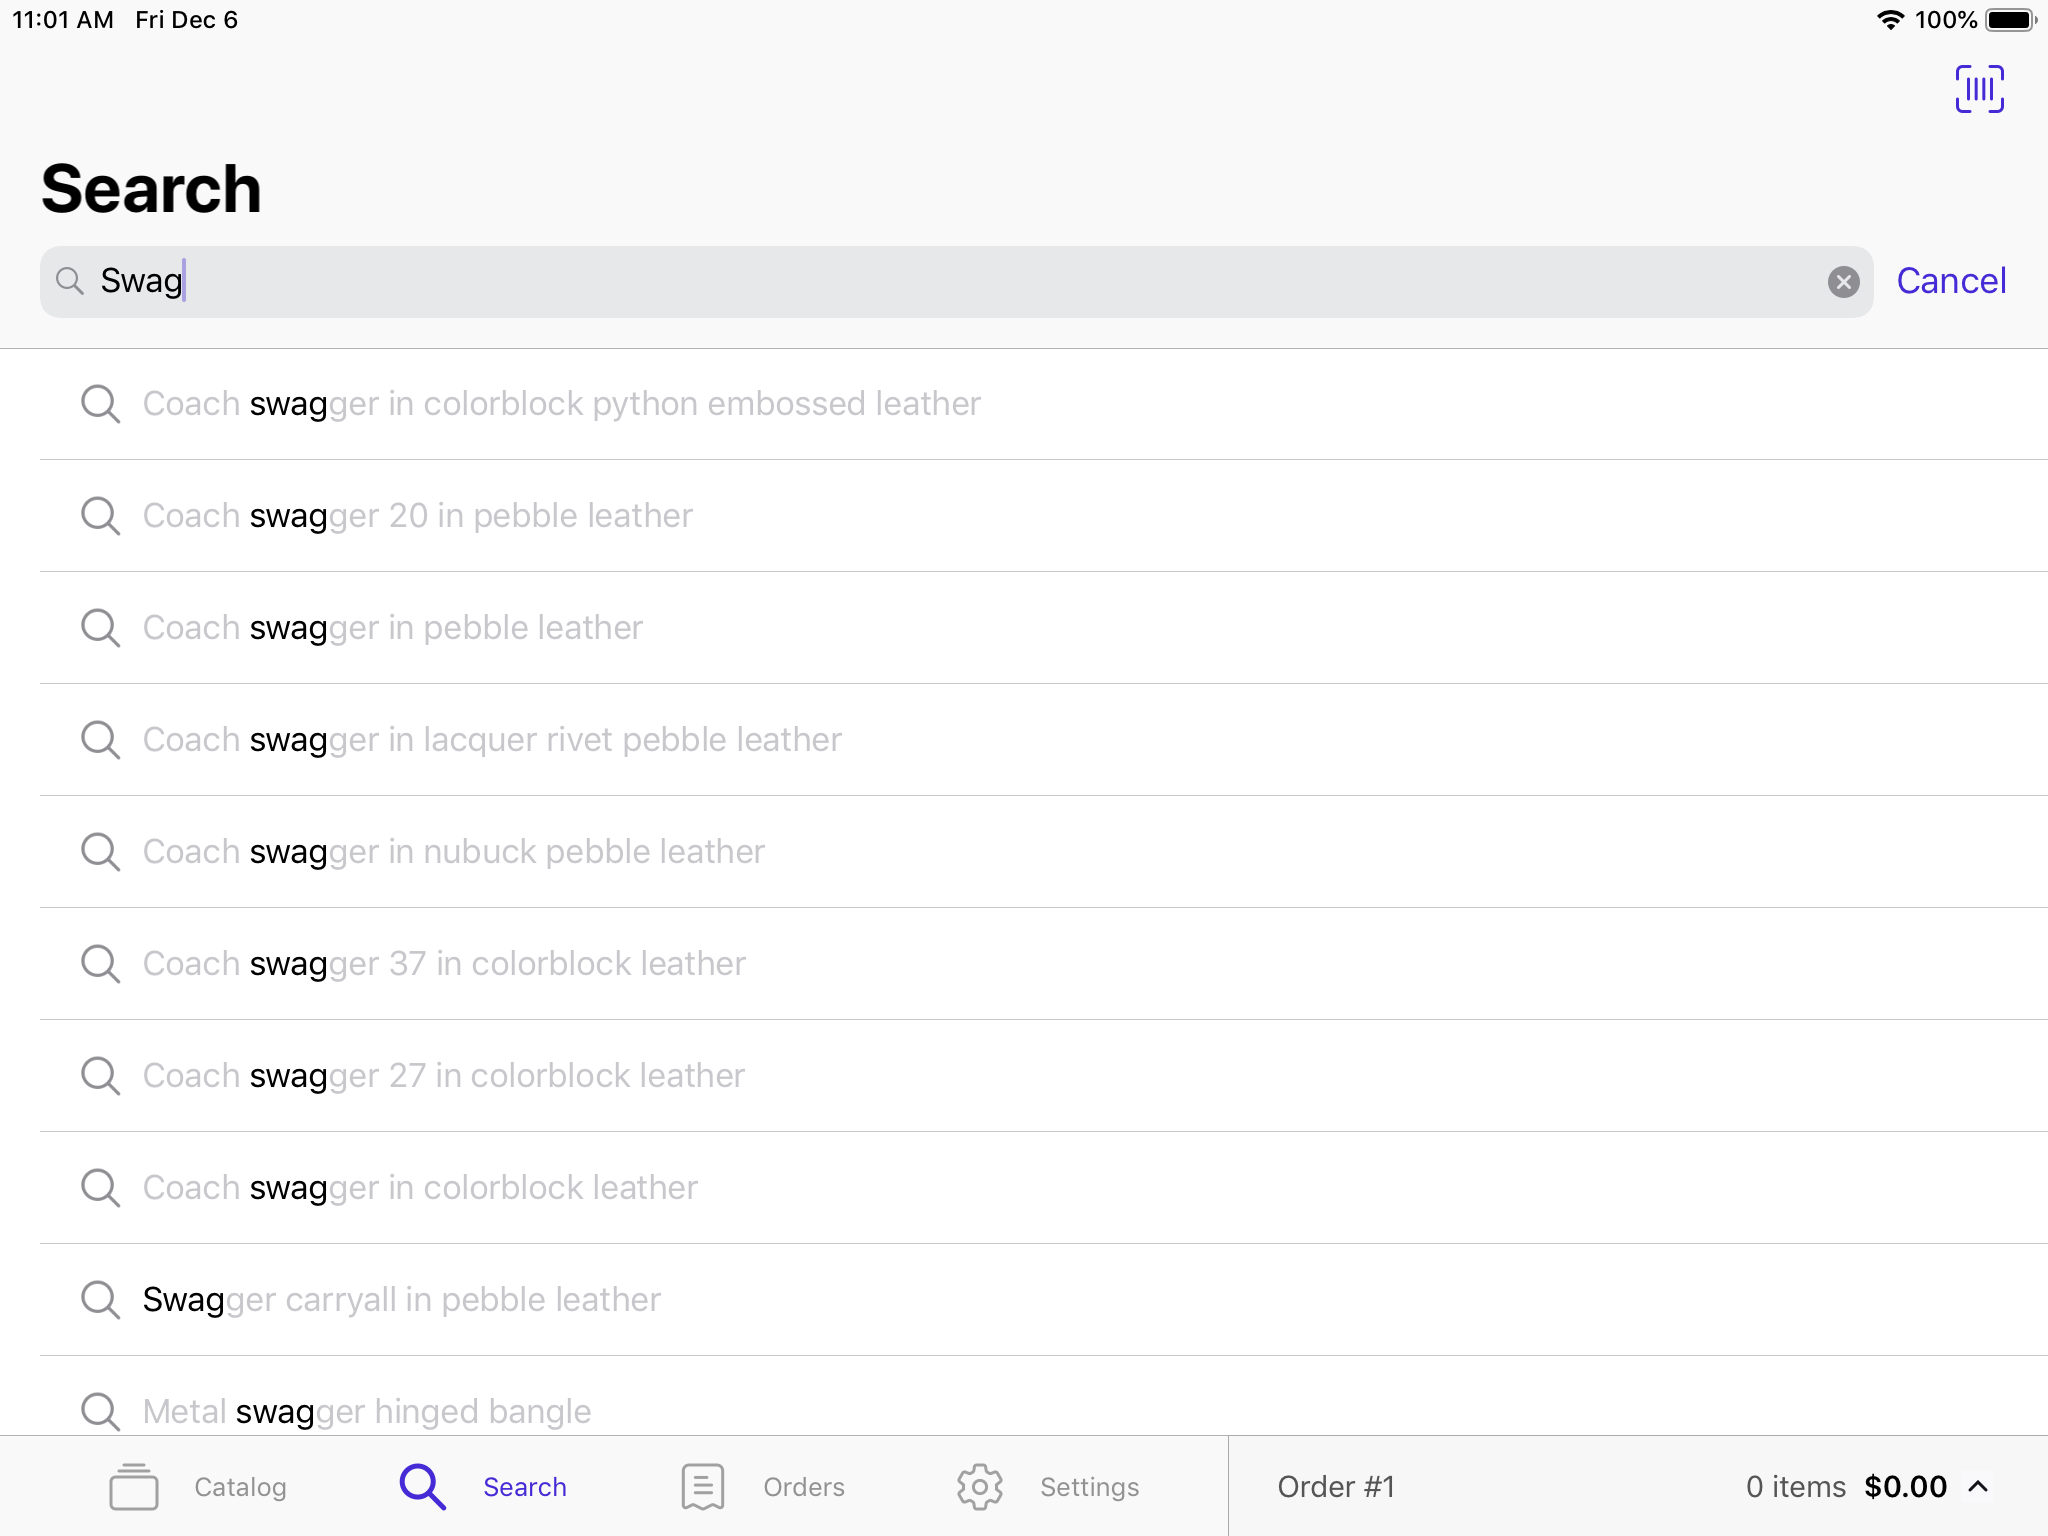
Task: Click search icon beside Swagger carryall suggestion
Action: [x=100, y=1300]
